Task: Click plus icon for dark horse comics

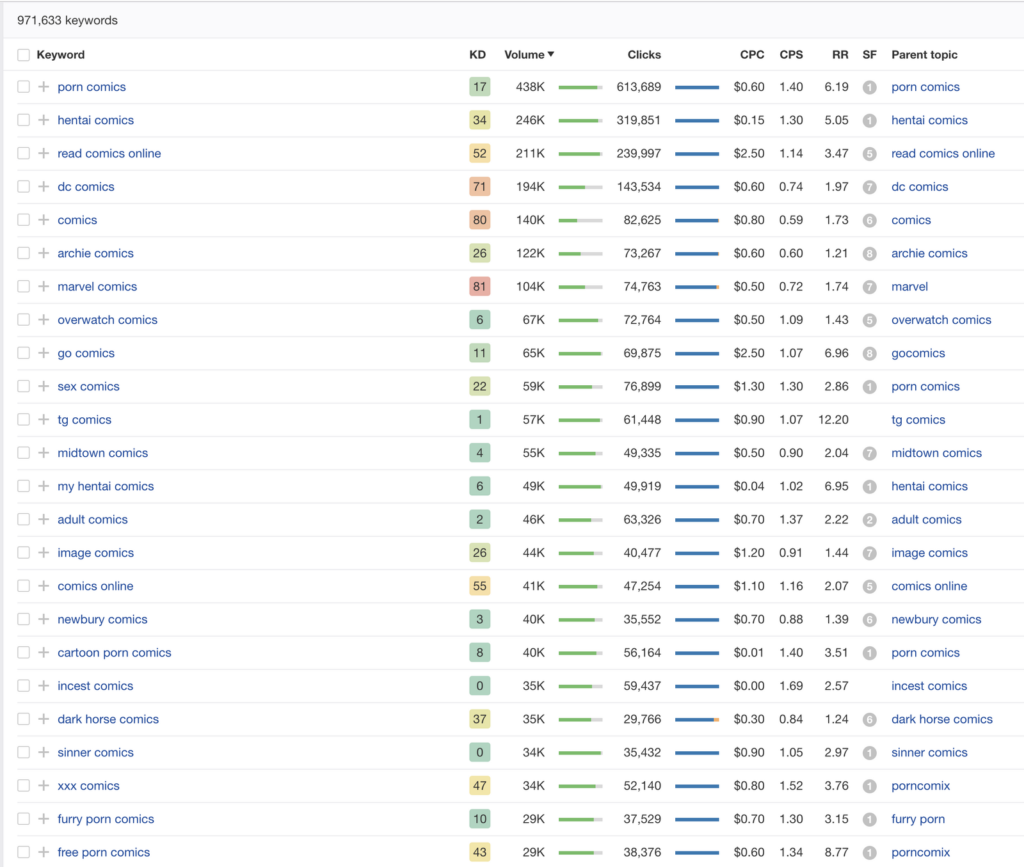Action: tap(44, 719)
